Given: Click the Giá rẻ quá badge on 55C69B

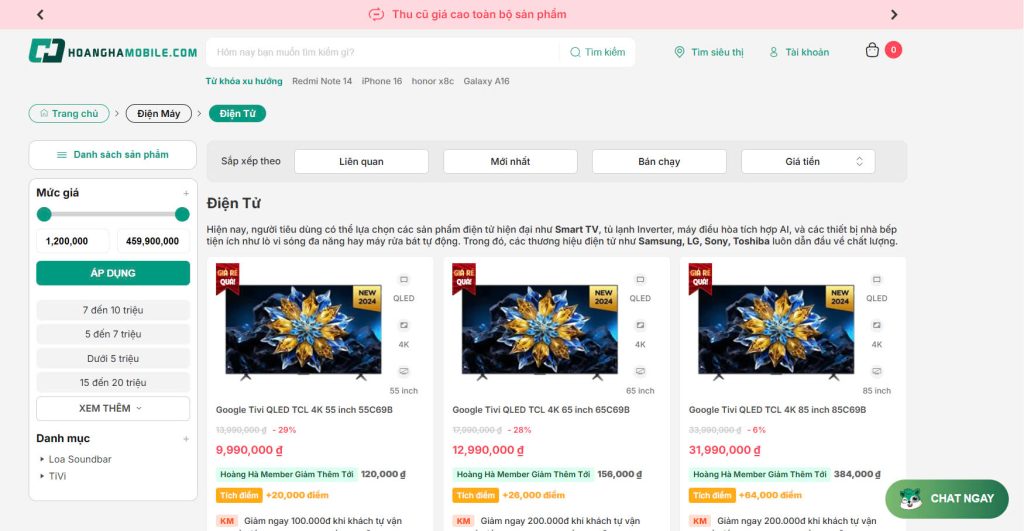Looking at the screenshot, I should click(x=227, y=279).
